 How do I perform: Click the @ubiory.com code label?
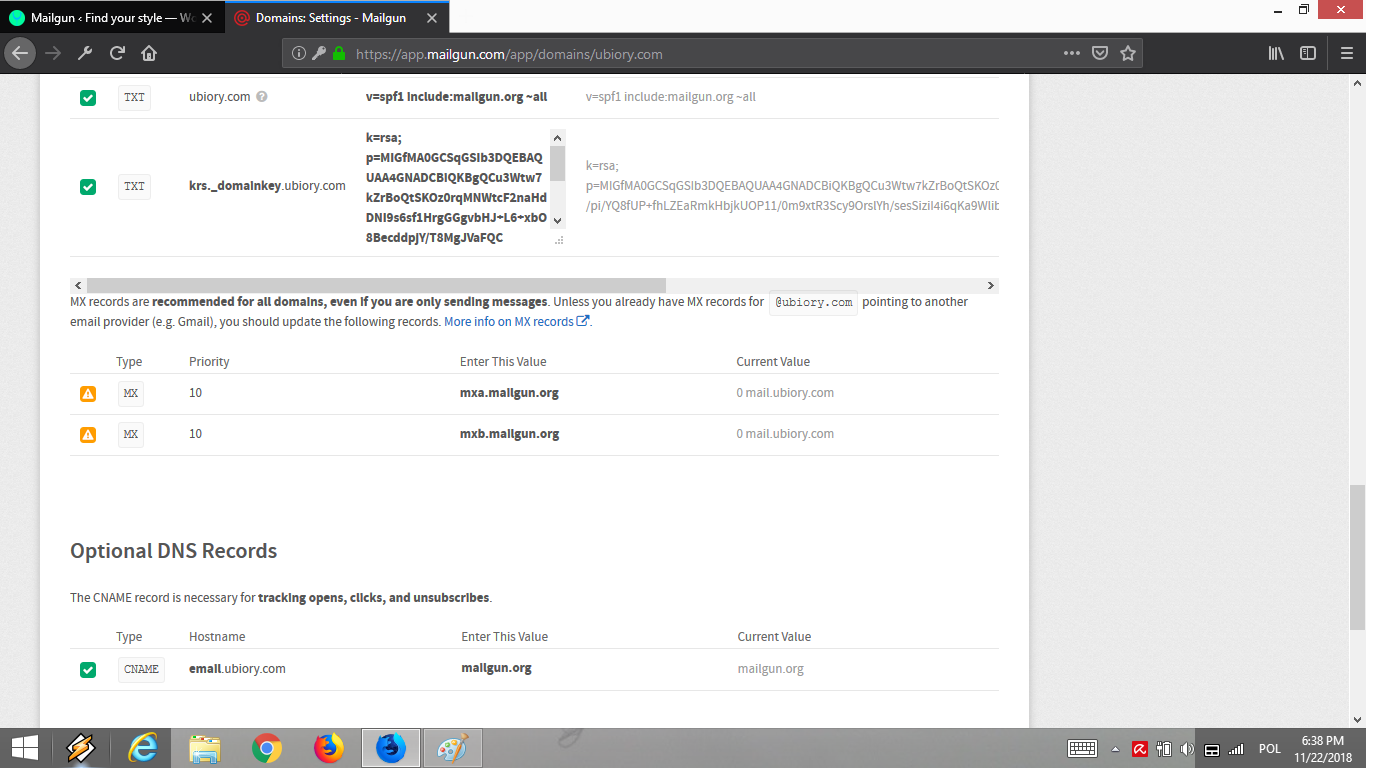[813, 302]
